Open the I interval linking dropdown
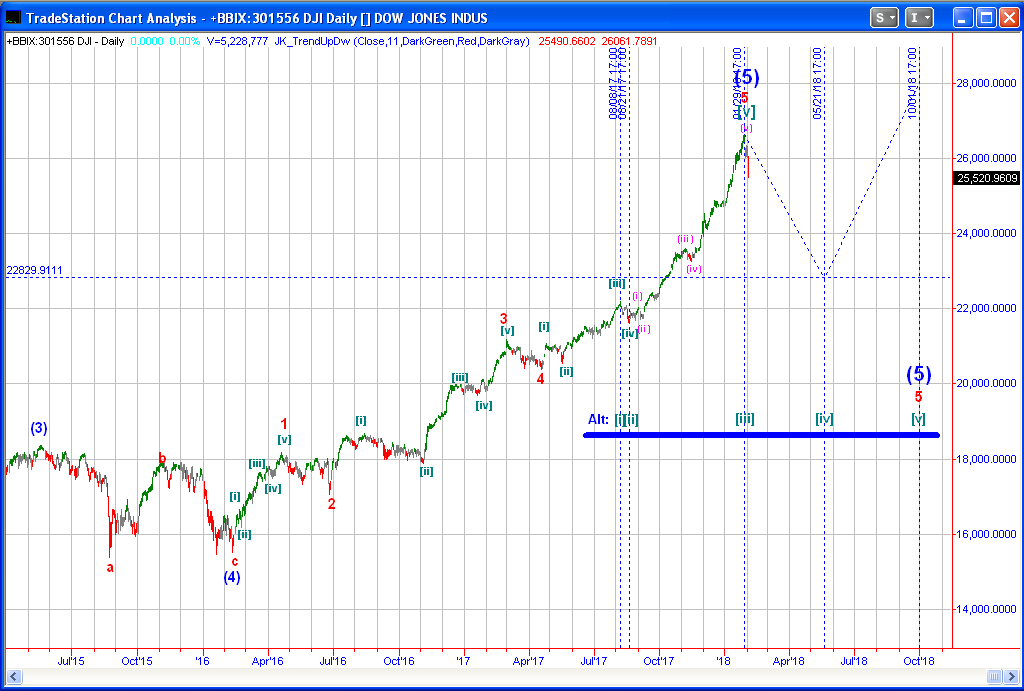 (x=920, y=18)
